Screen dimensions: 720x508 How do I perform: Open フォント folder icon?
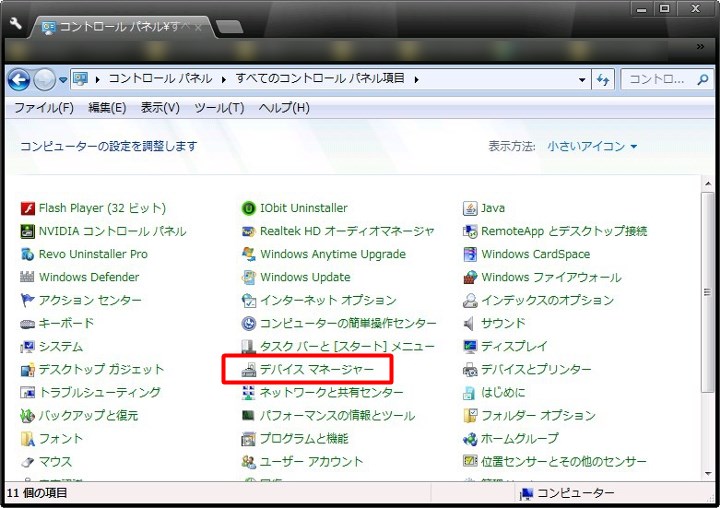pyautogui.click(x=28, y=439)
